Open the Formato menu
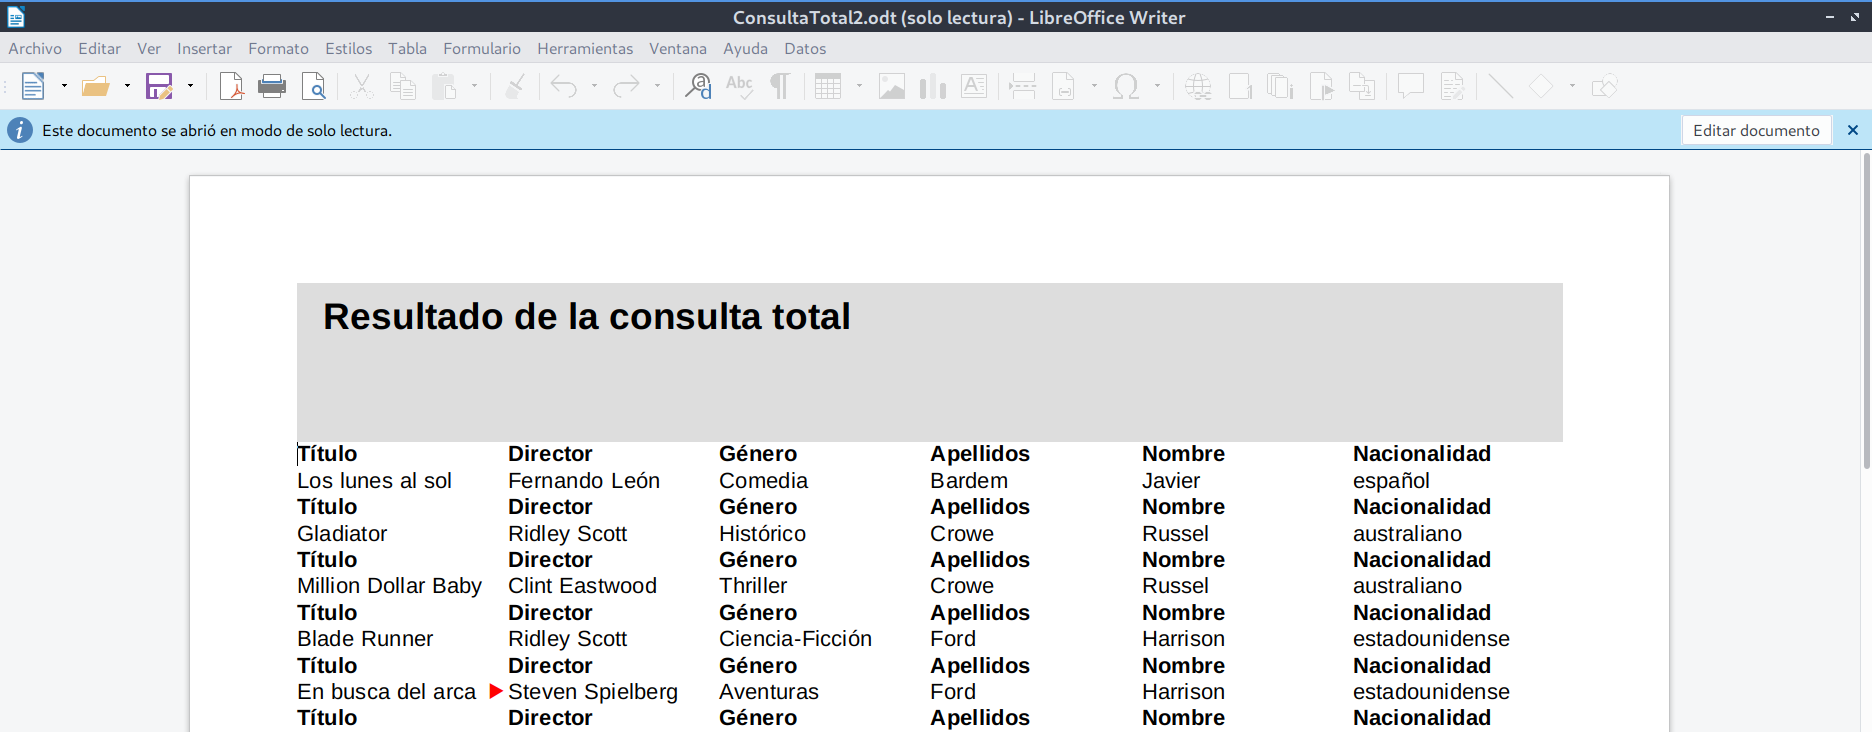The height and width of the screenshot is (732, 1872). pyautogui.click(x=278, y=48)
